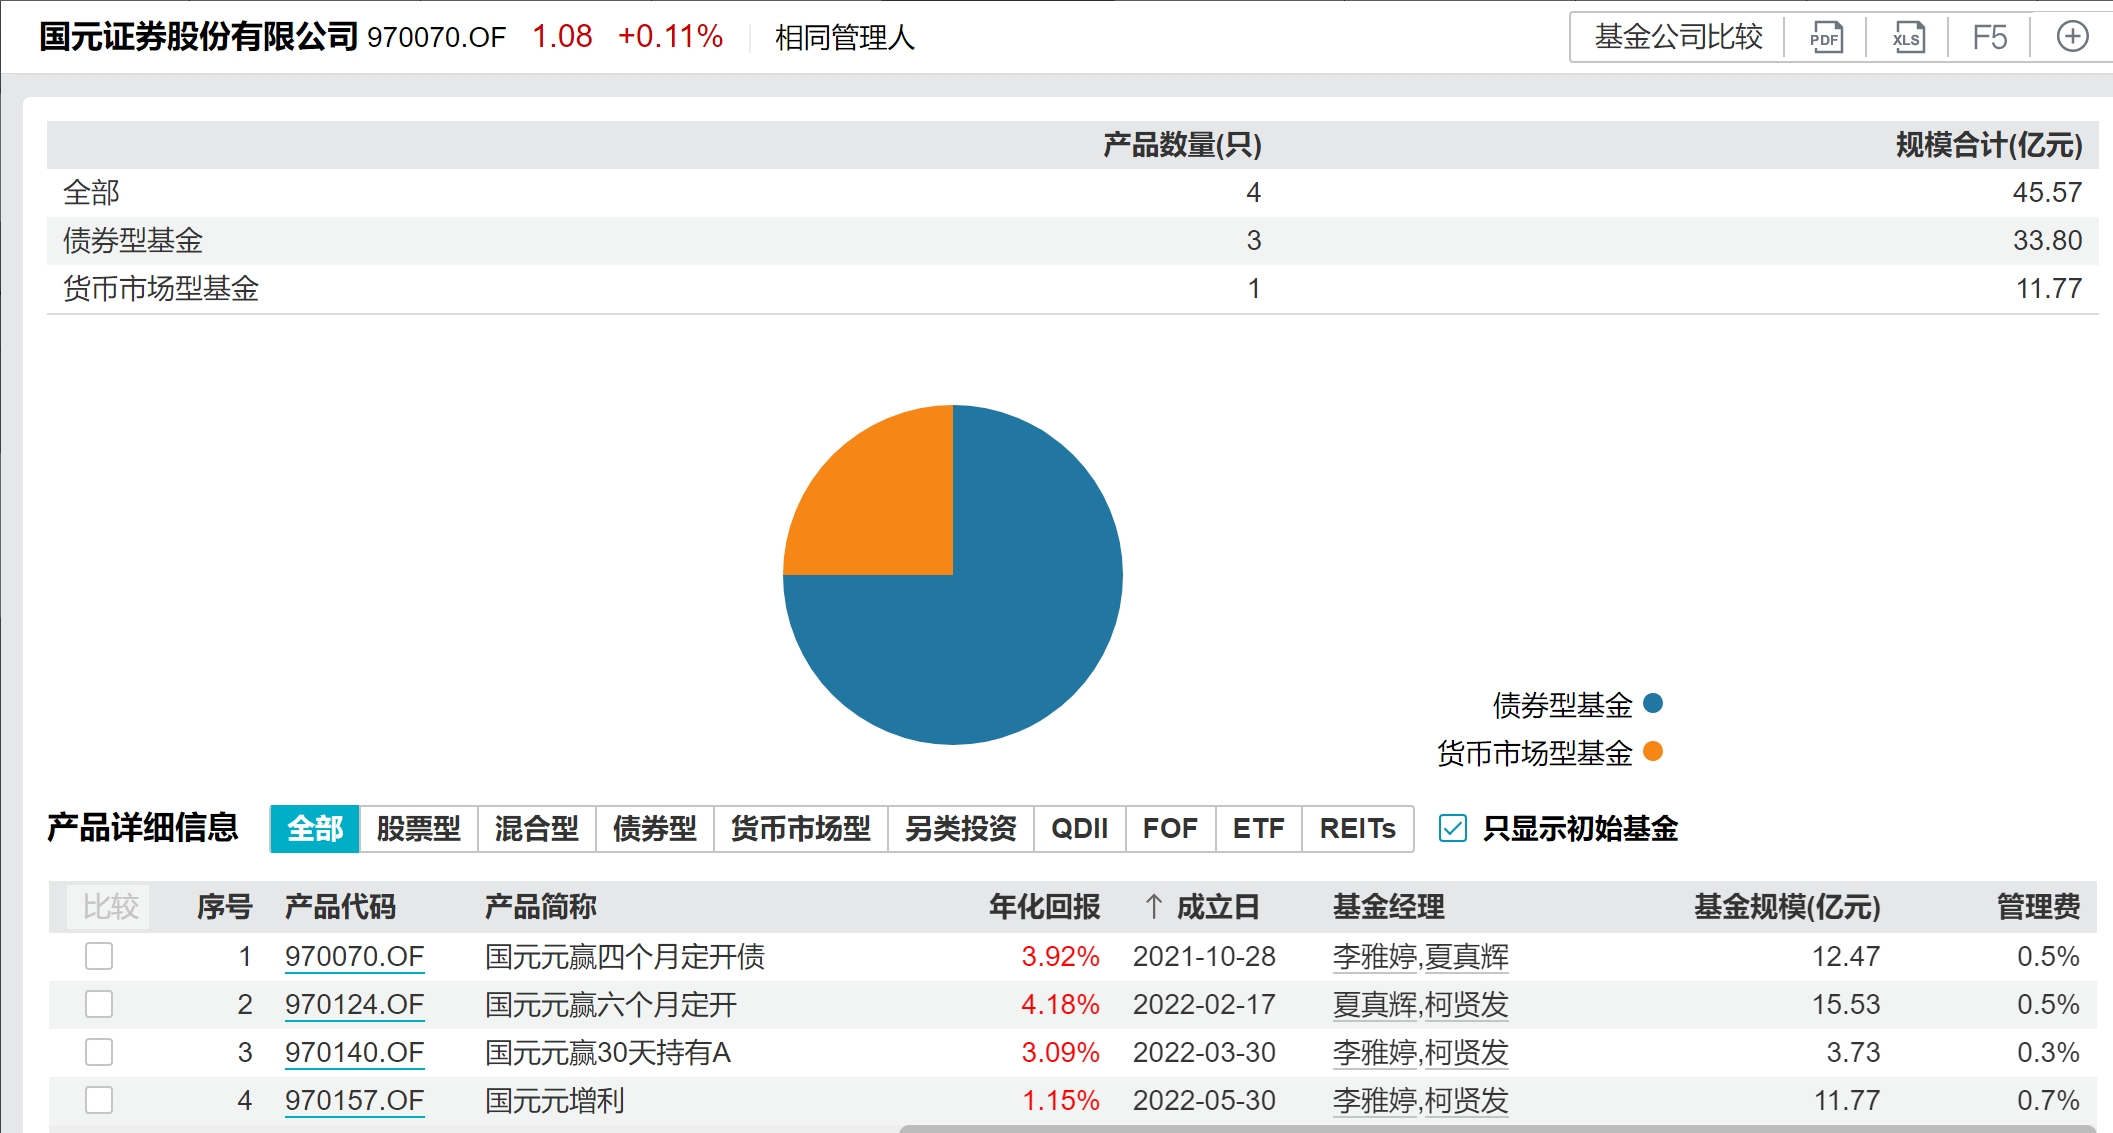
Task: Check the box for 970140.OF row
Action: 99,1052
